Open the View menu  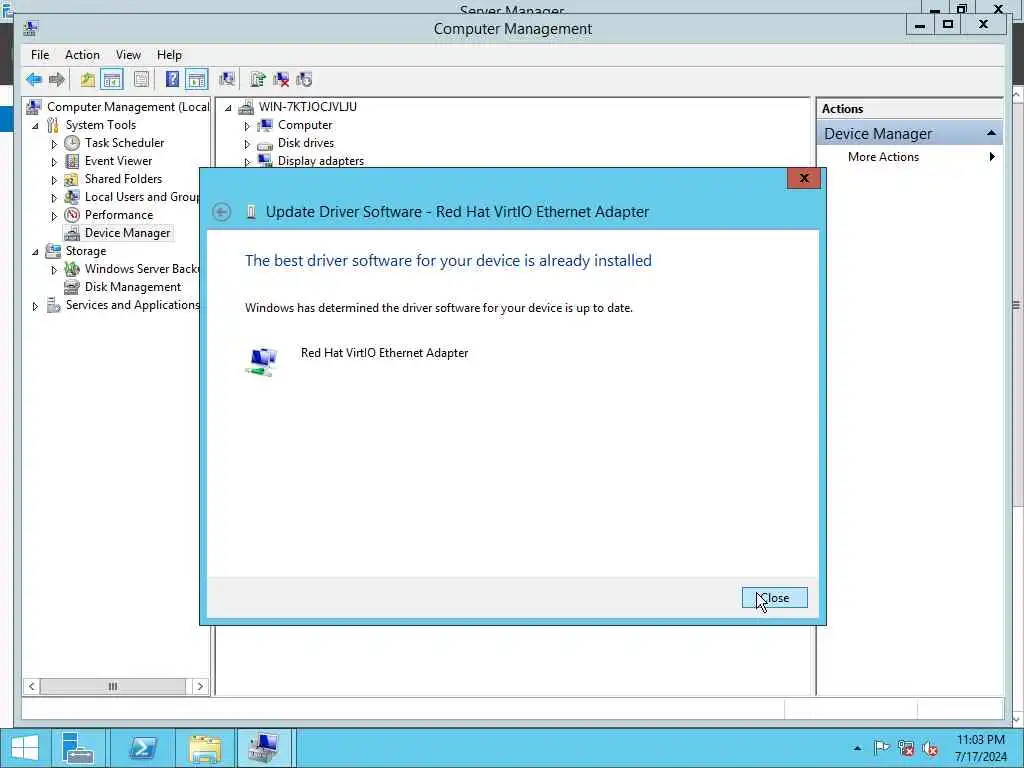click(x=128, y=55)
